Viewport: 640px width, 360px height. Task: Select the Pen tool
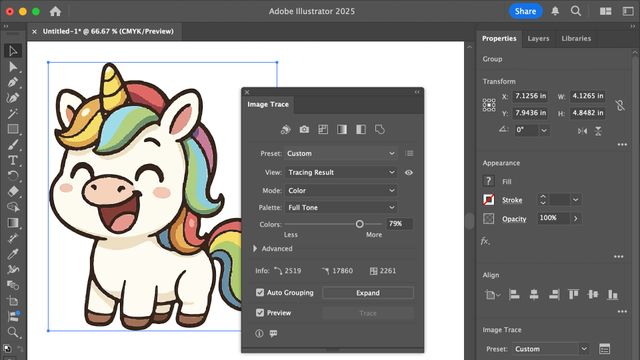[13, 82]
